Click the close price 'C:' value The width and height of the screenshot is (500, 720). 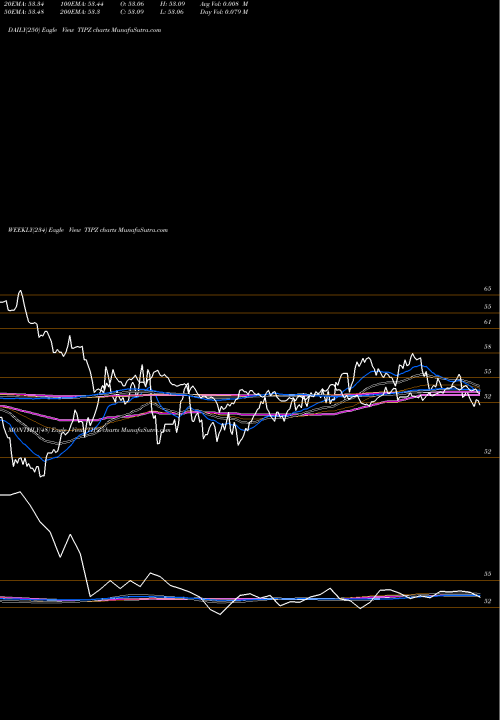132,12
